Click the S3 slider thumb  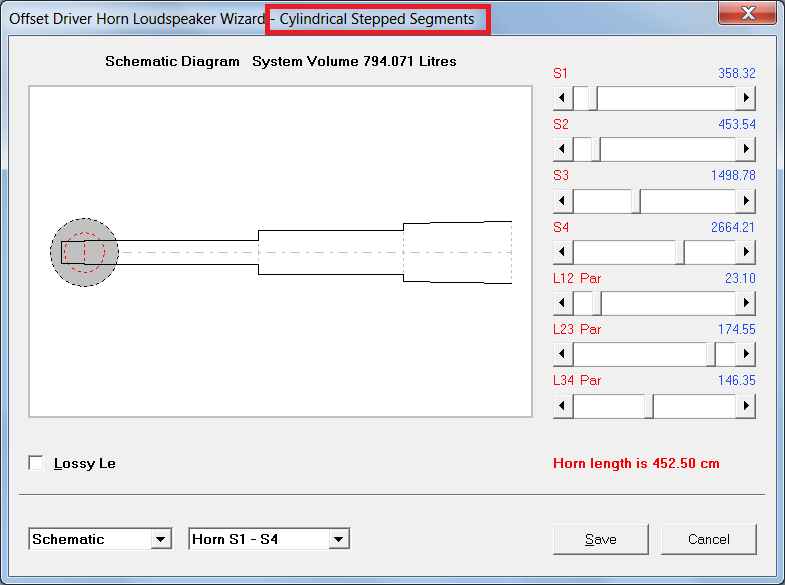tap(636, 200)
